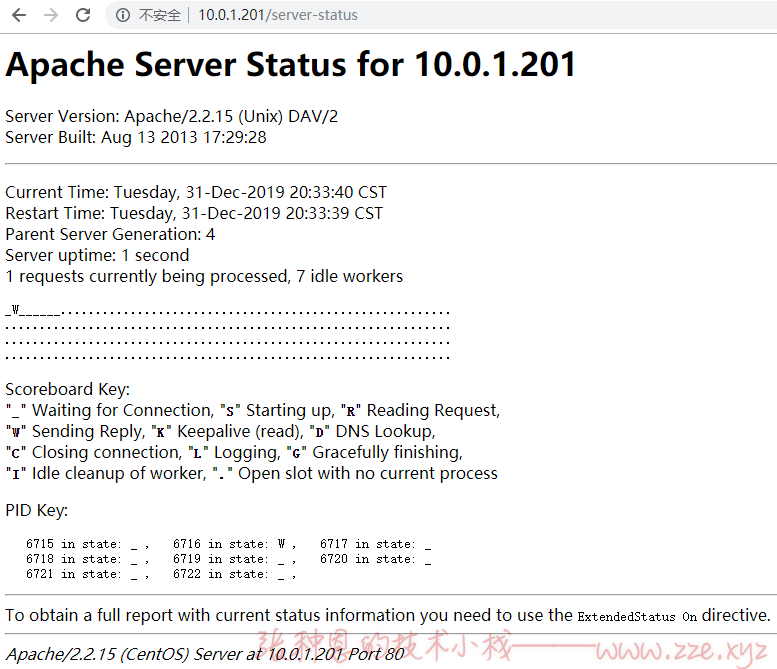Click the Gracefully finishing key entry
This screenshot has height=669, width=777.
(x=375, y=452)
